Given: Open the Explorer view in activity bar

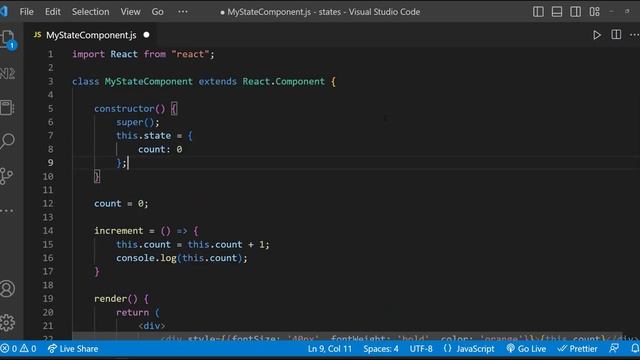Looking at the screenshot, I should click(x=8, y=40).
